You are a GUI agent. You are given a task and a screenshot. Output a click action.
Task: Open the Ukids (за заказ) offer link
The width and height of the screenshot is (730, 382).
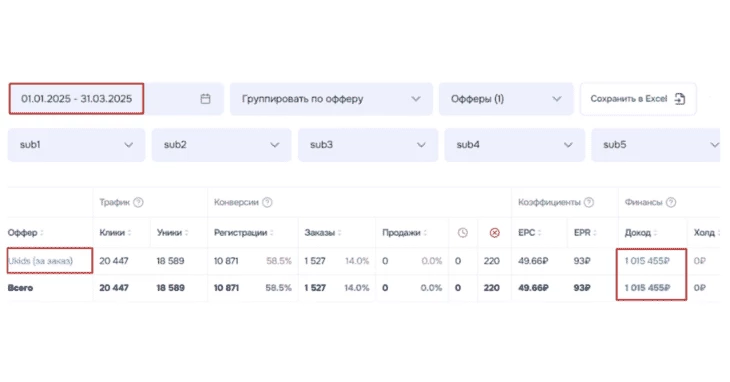tap(41, 261)
